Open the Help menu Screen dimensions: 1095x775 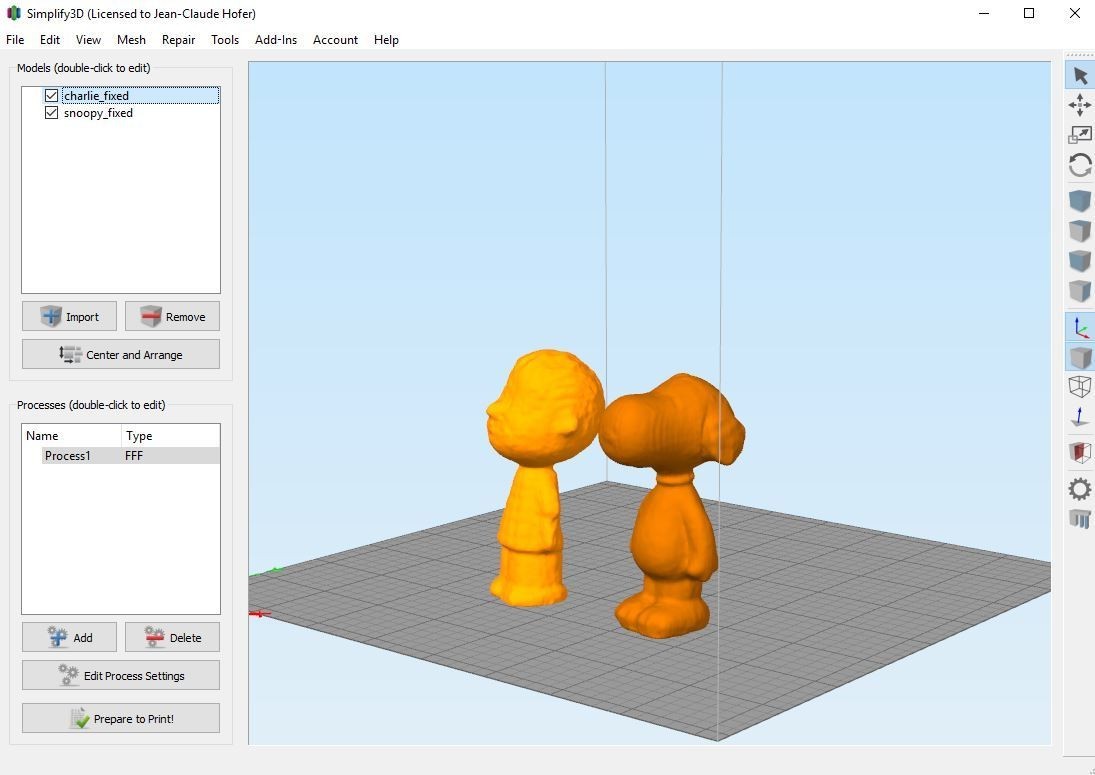[x=386, y=40]
